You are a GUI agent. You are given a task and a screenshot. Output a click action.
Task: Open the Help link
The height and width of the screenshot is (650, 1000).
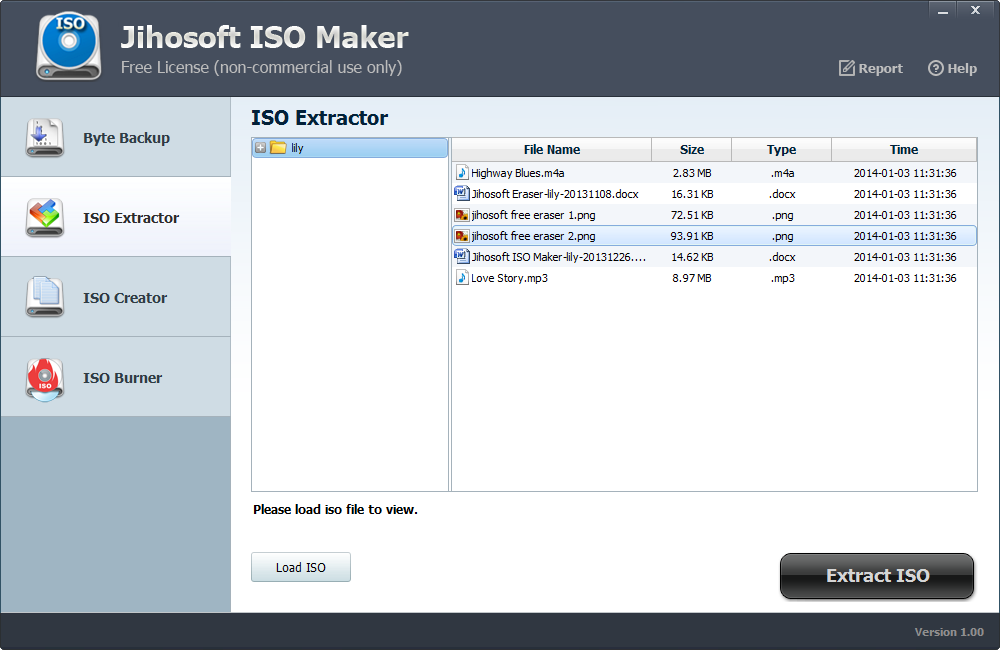tap(952, 68)
